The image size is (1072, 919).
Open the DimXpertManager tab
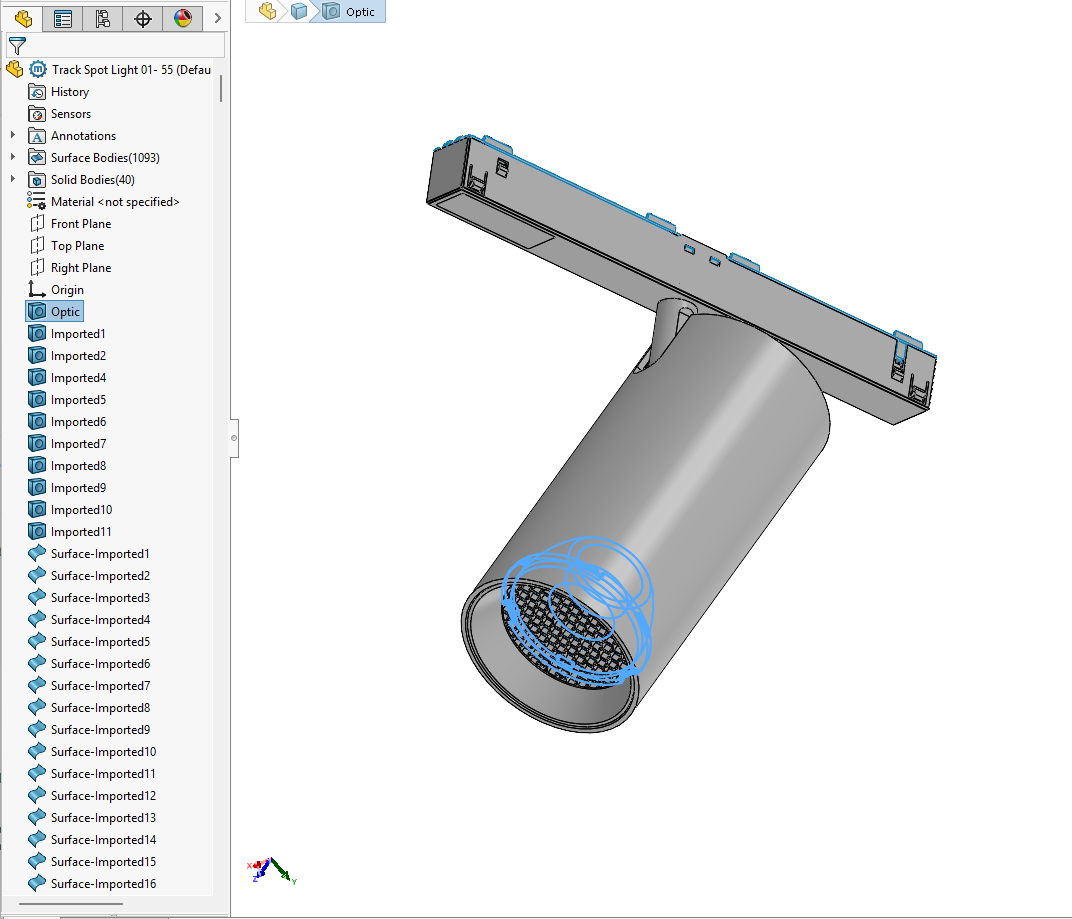[142, 18]
